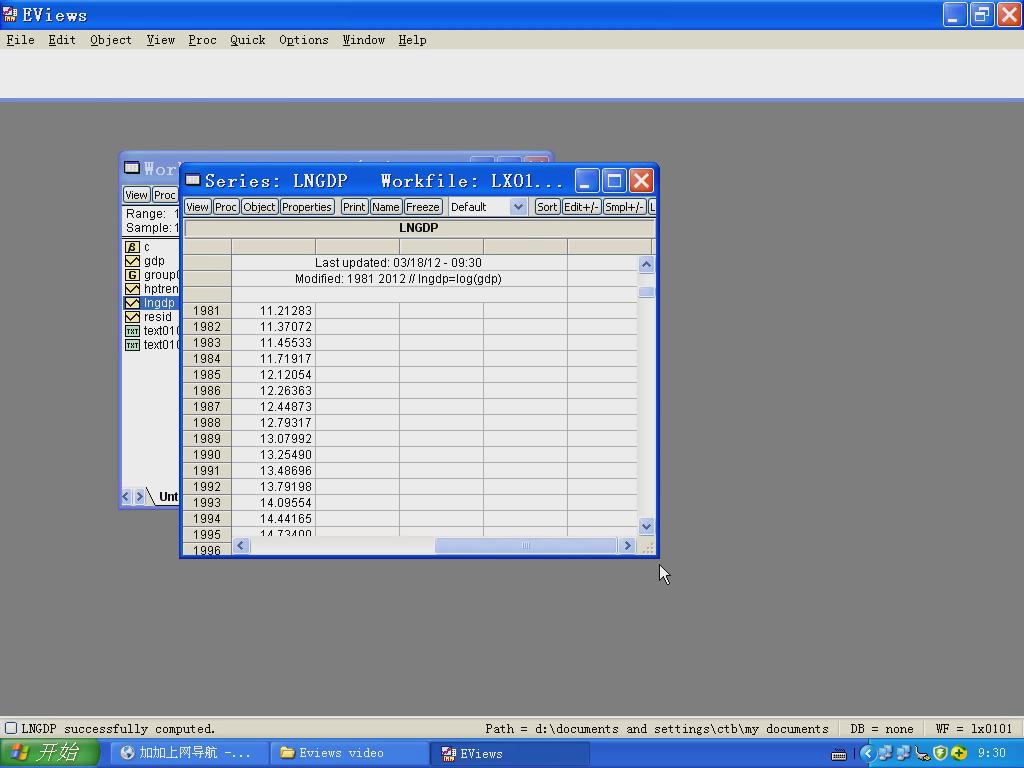Open the Help menu
1024x768 pixels.
pyautogui.click(x=412, y=40)
